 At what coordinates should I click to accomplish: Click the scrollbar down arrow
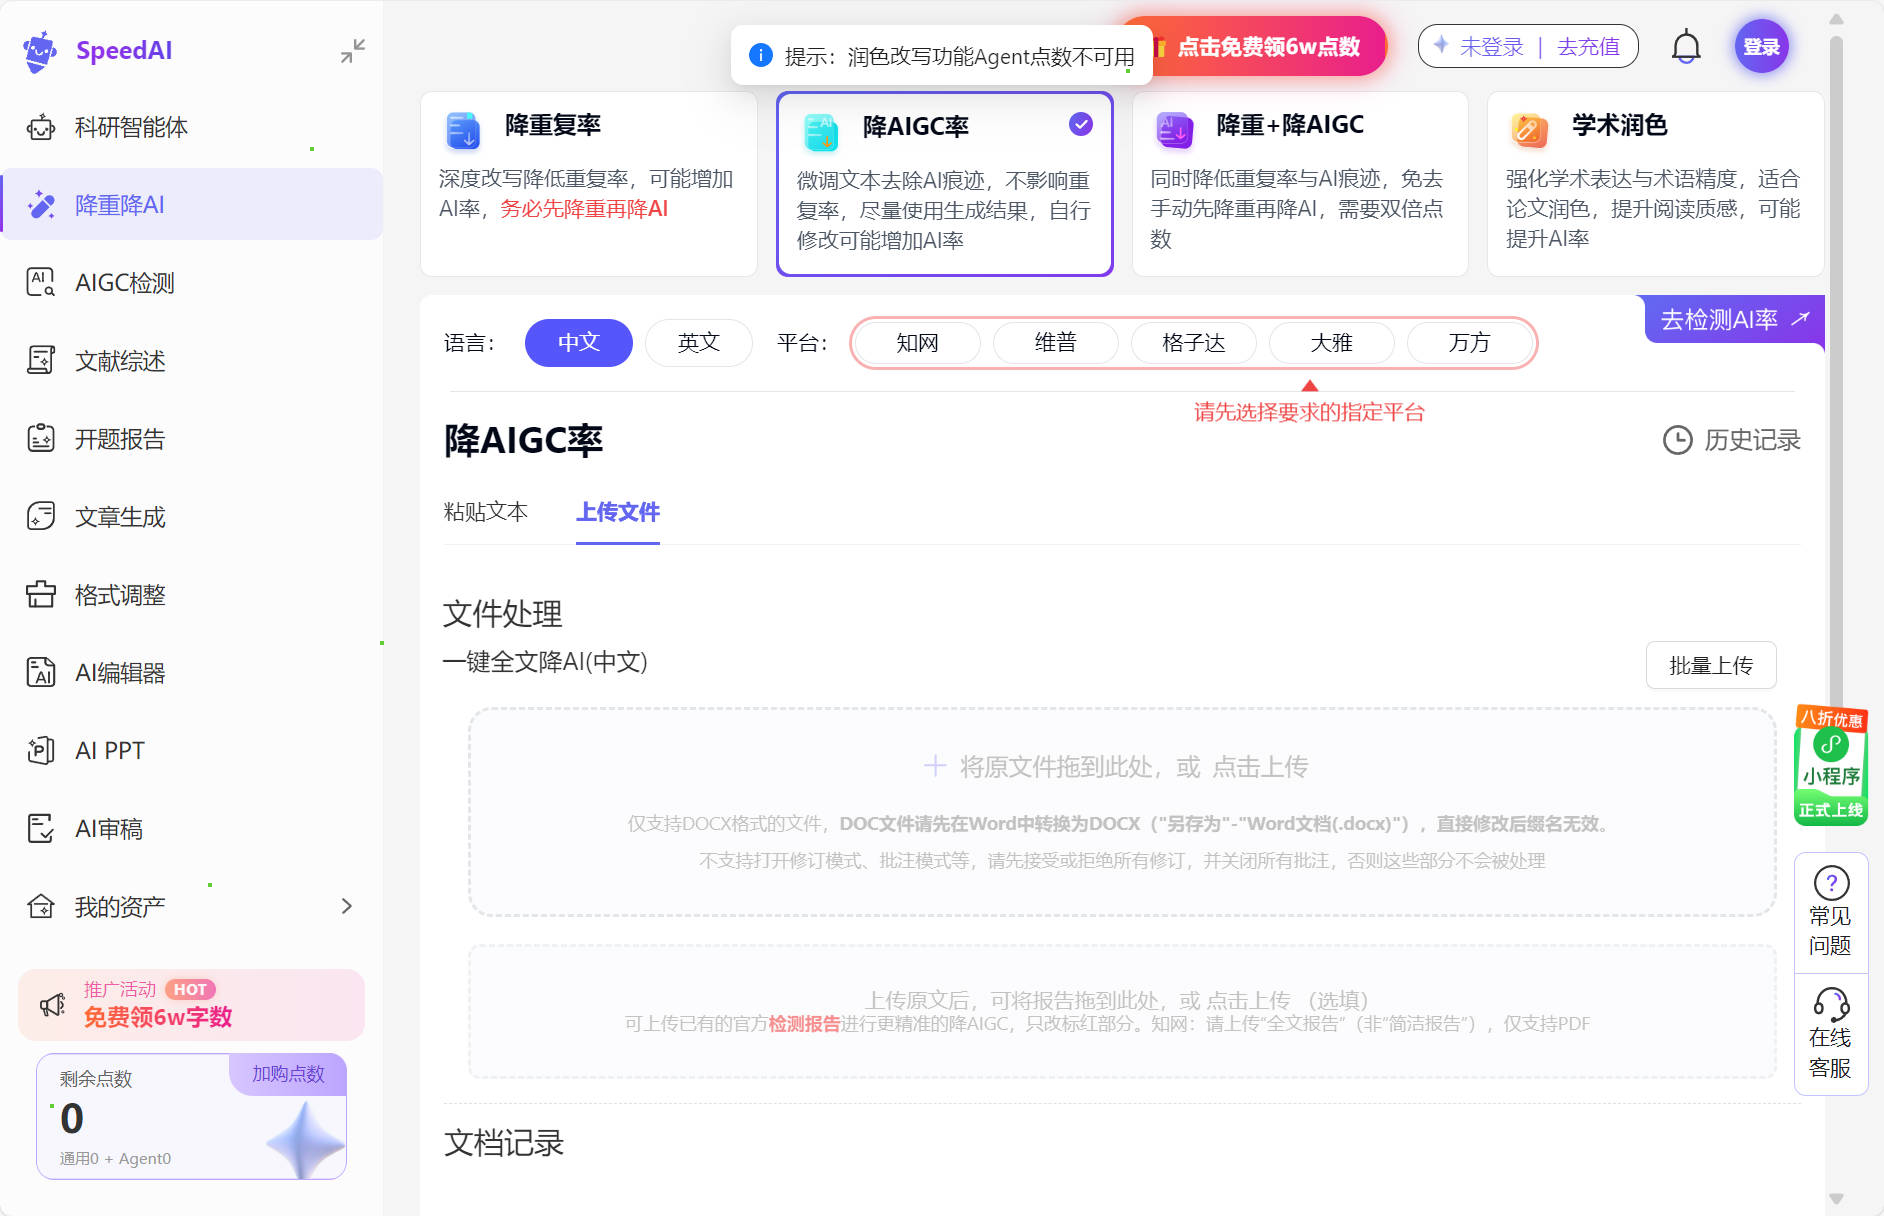(x=1836, y=1199)
